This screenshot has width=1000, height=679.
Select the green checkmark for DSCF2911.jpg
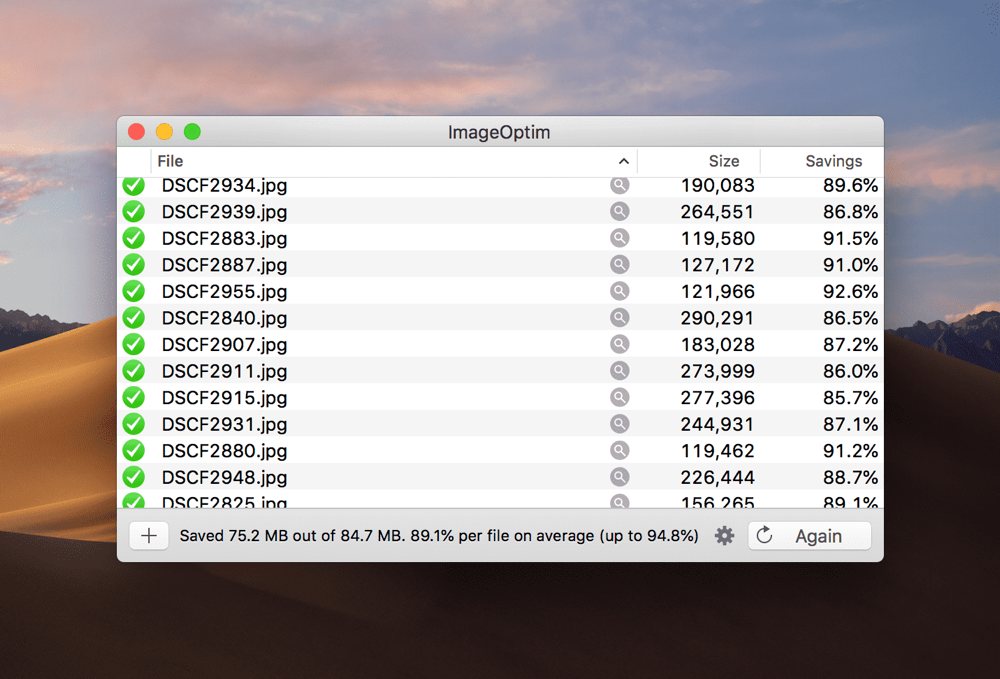(133, 370)
